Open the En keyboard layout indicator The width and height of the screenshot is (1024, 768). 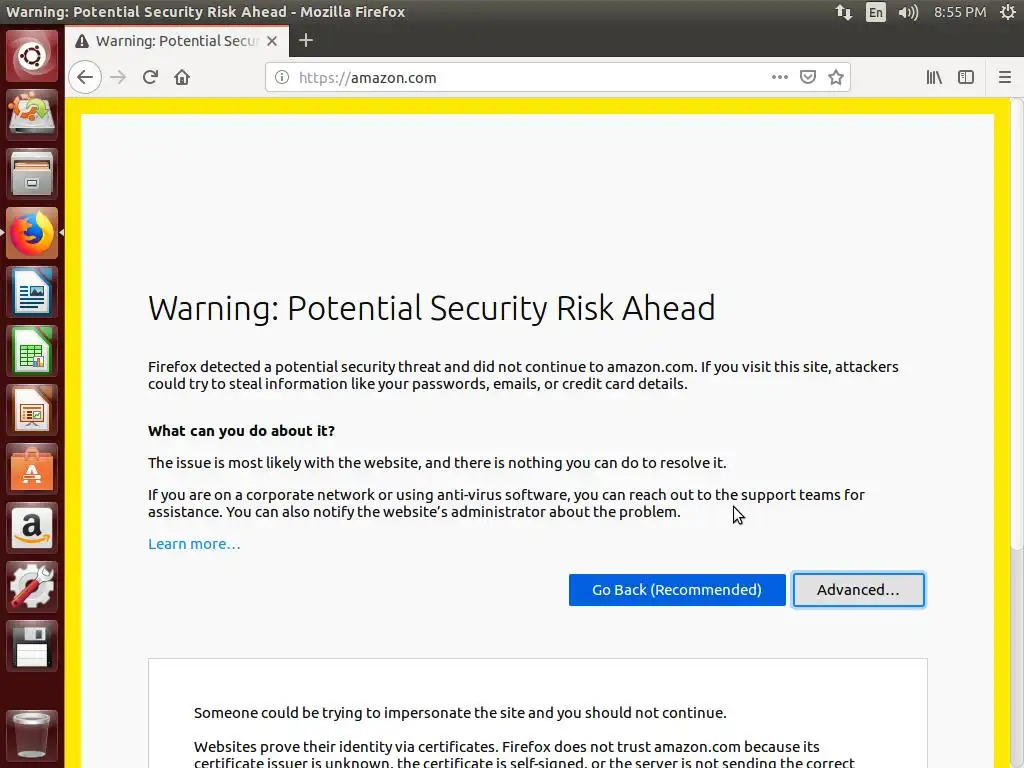click(x=876, y=12)
